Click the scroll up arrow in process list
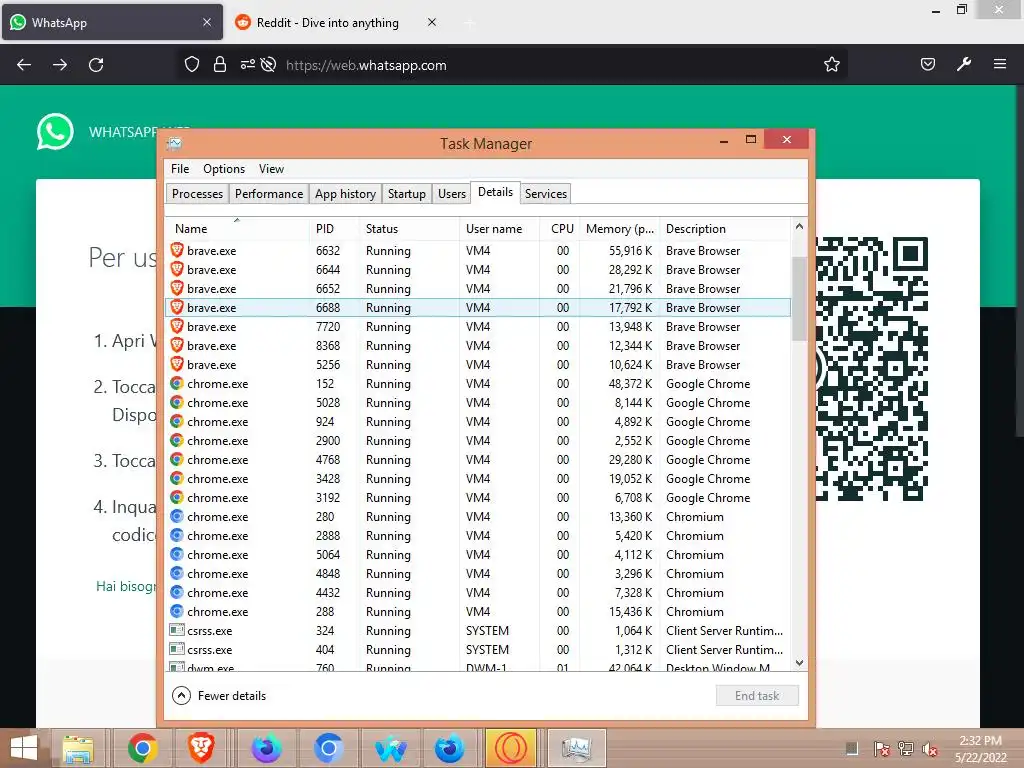 coord(799,227)
